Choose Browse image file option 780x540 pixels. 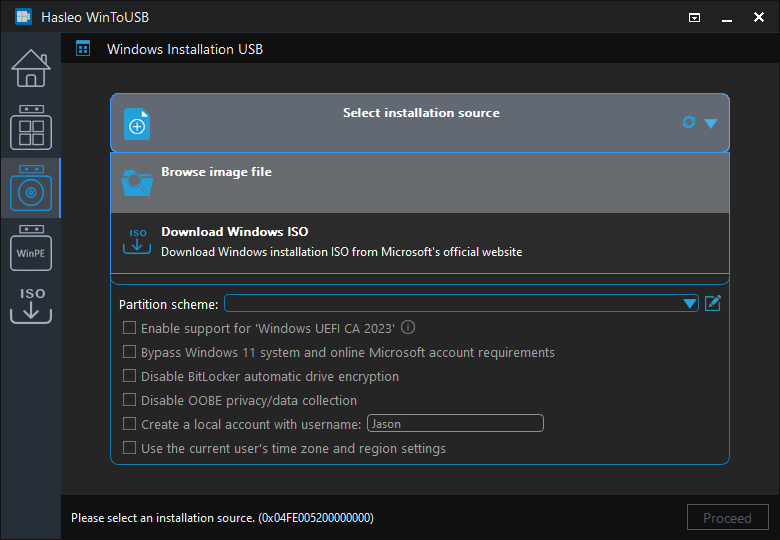pyautogui.click(x=420, y=183)
